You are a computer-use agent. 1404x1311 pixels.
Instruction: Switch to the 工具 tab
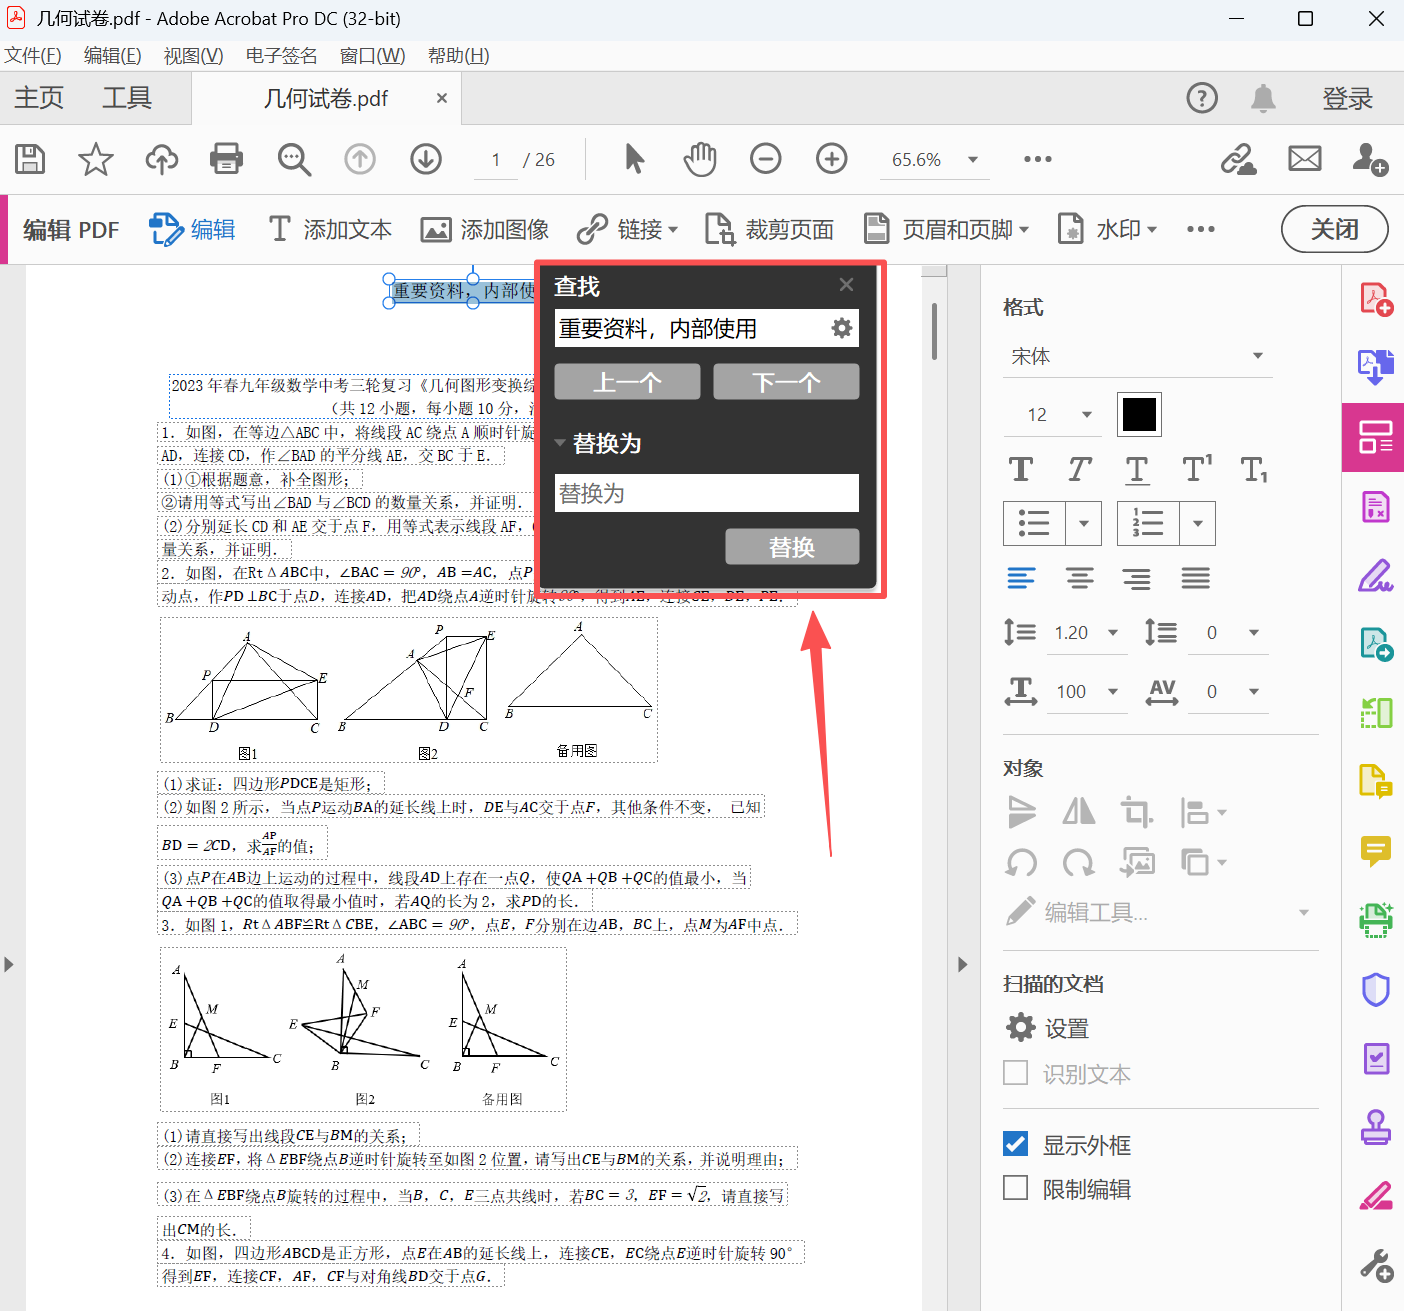point(127,98)
